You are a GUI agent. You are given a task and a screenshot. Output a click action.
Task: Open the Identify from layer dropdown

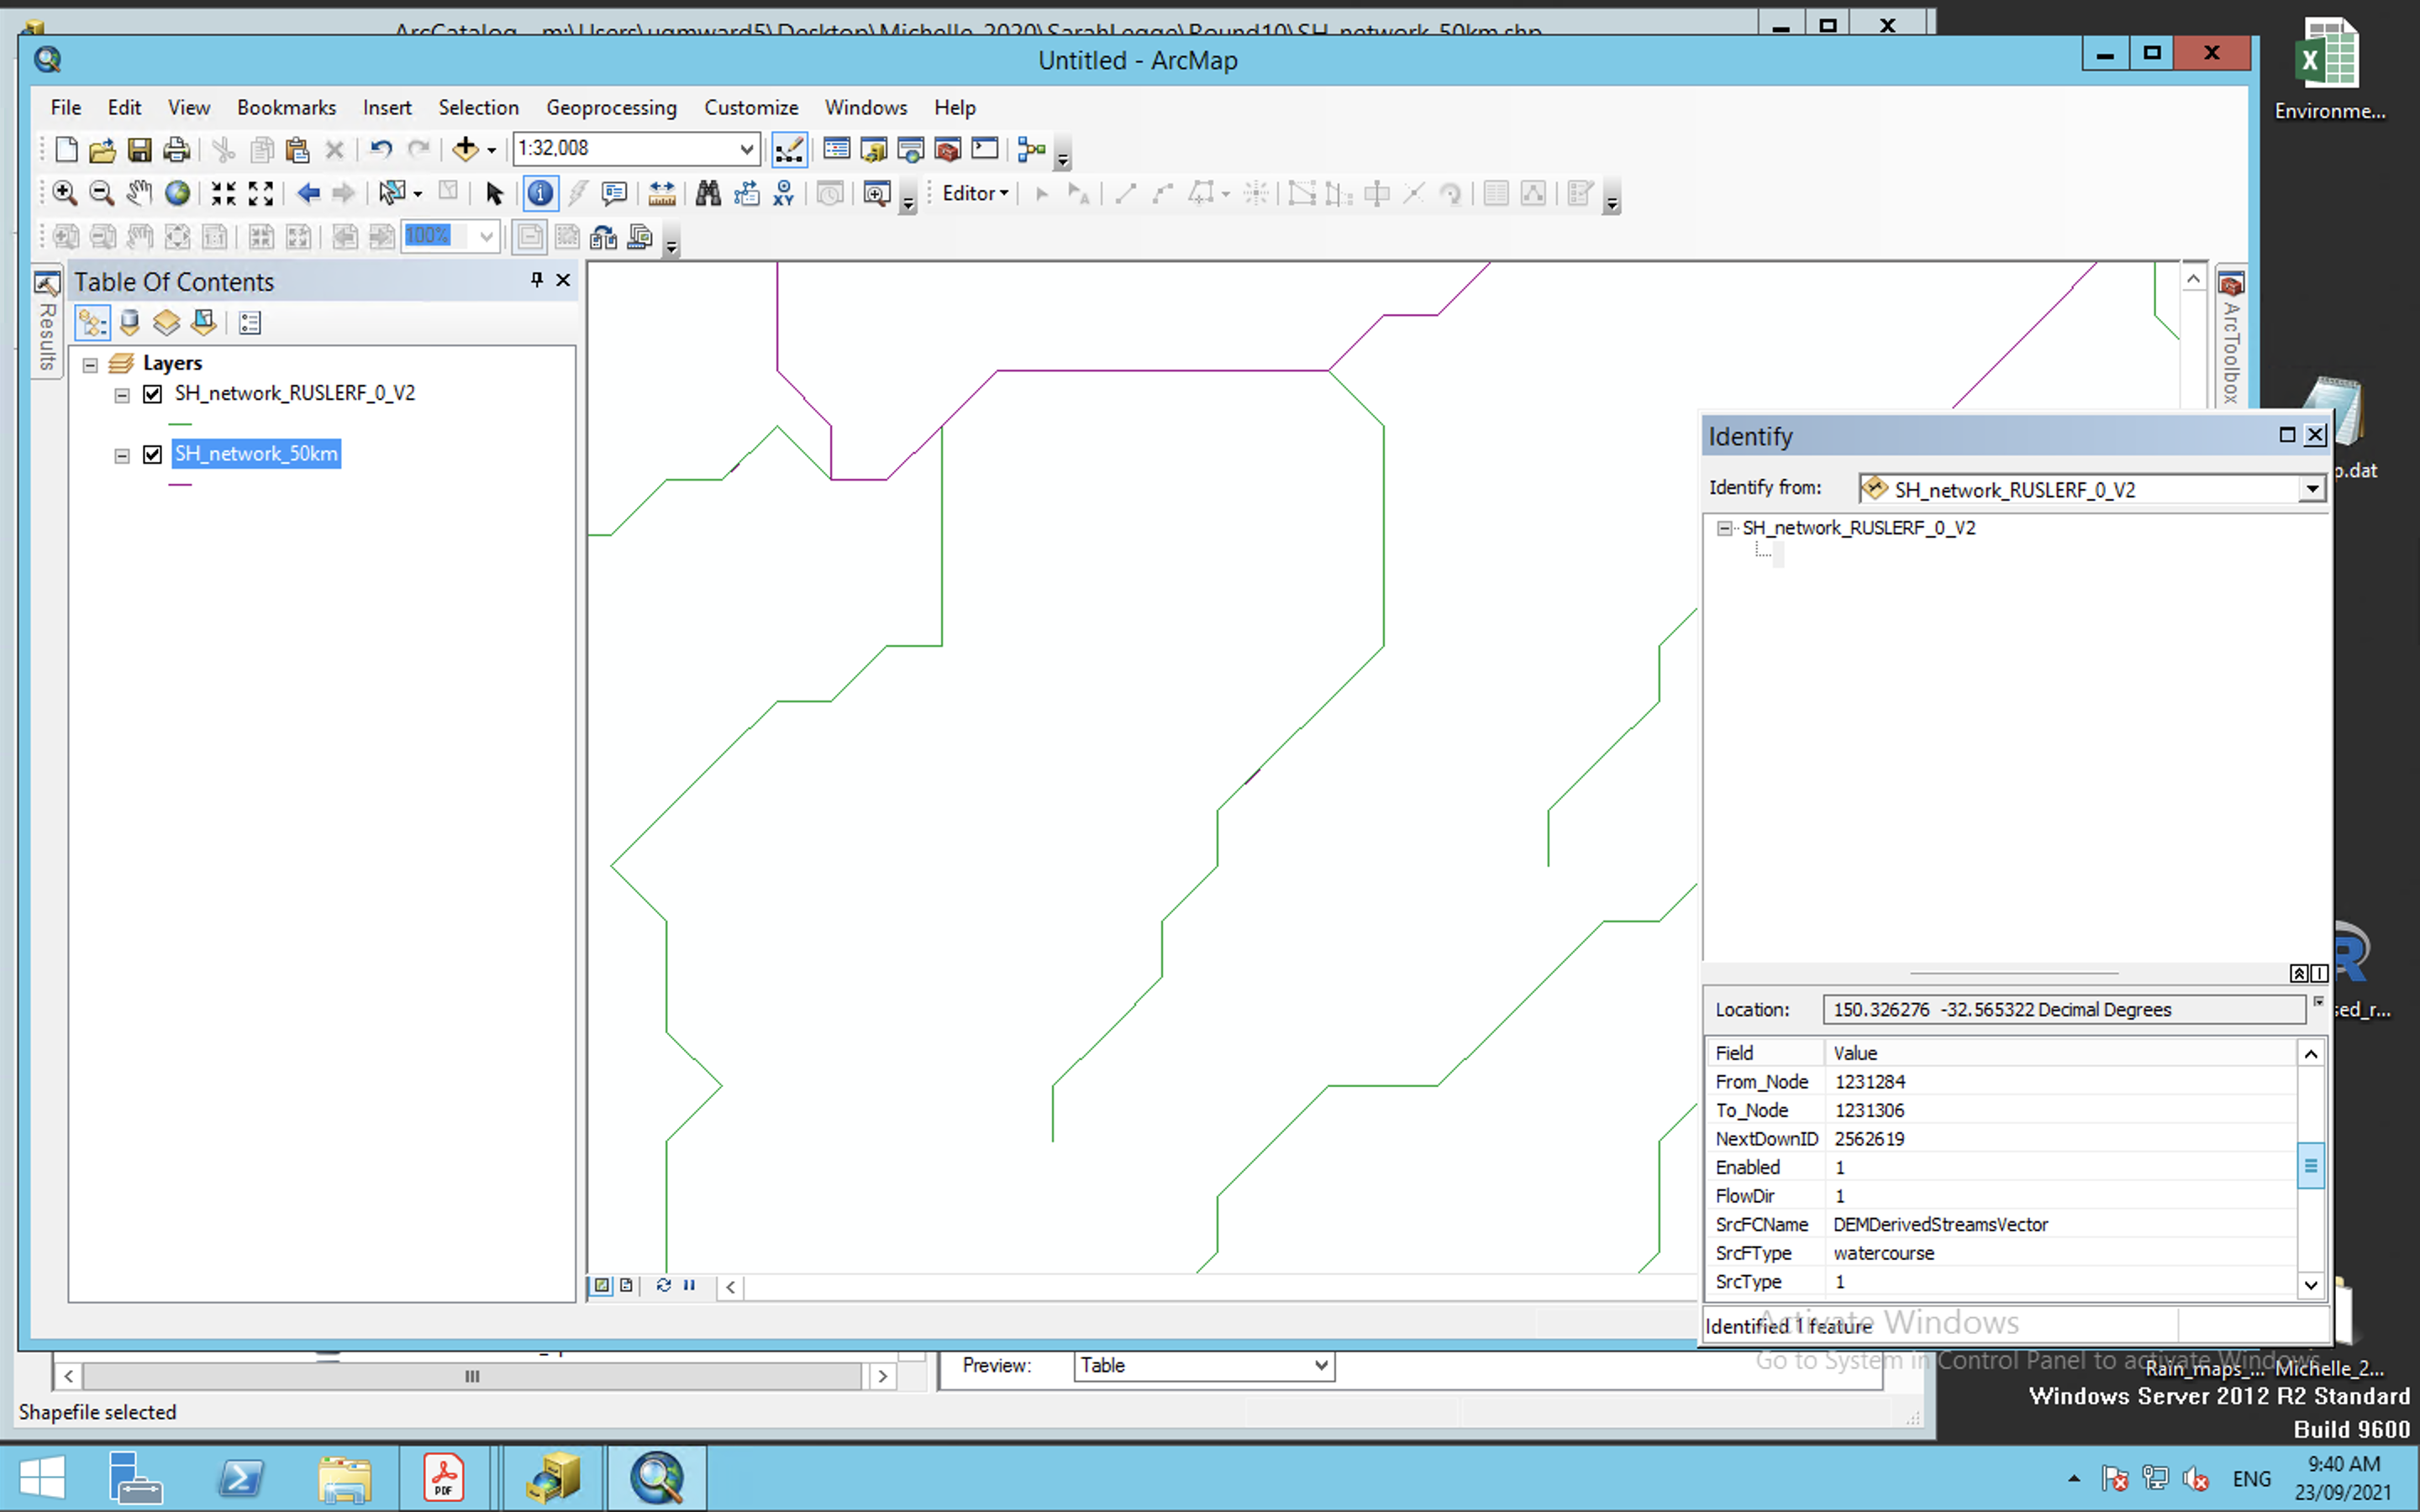pyautogui.click(x=2312, y=489)
